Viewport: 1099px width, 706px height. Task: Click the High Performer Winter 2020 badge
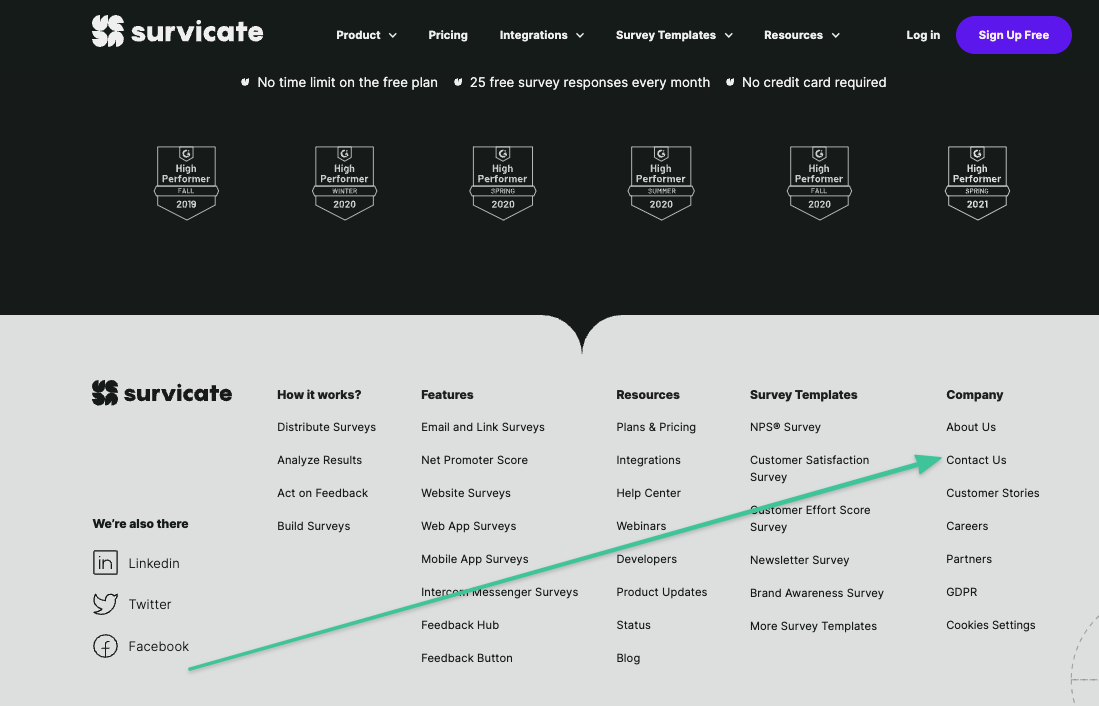click(344, 182)
